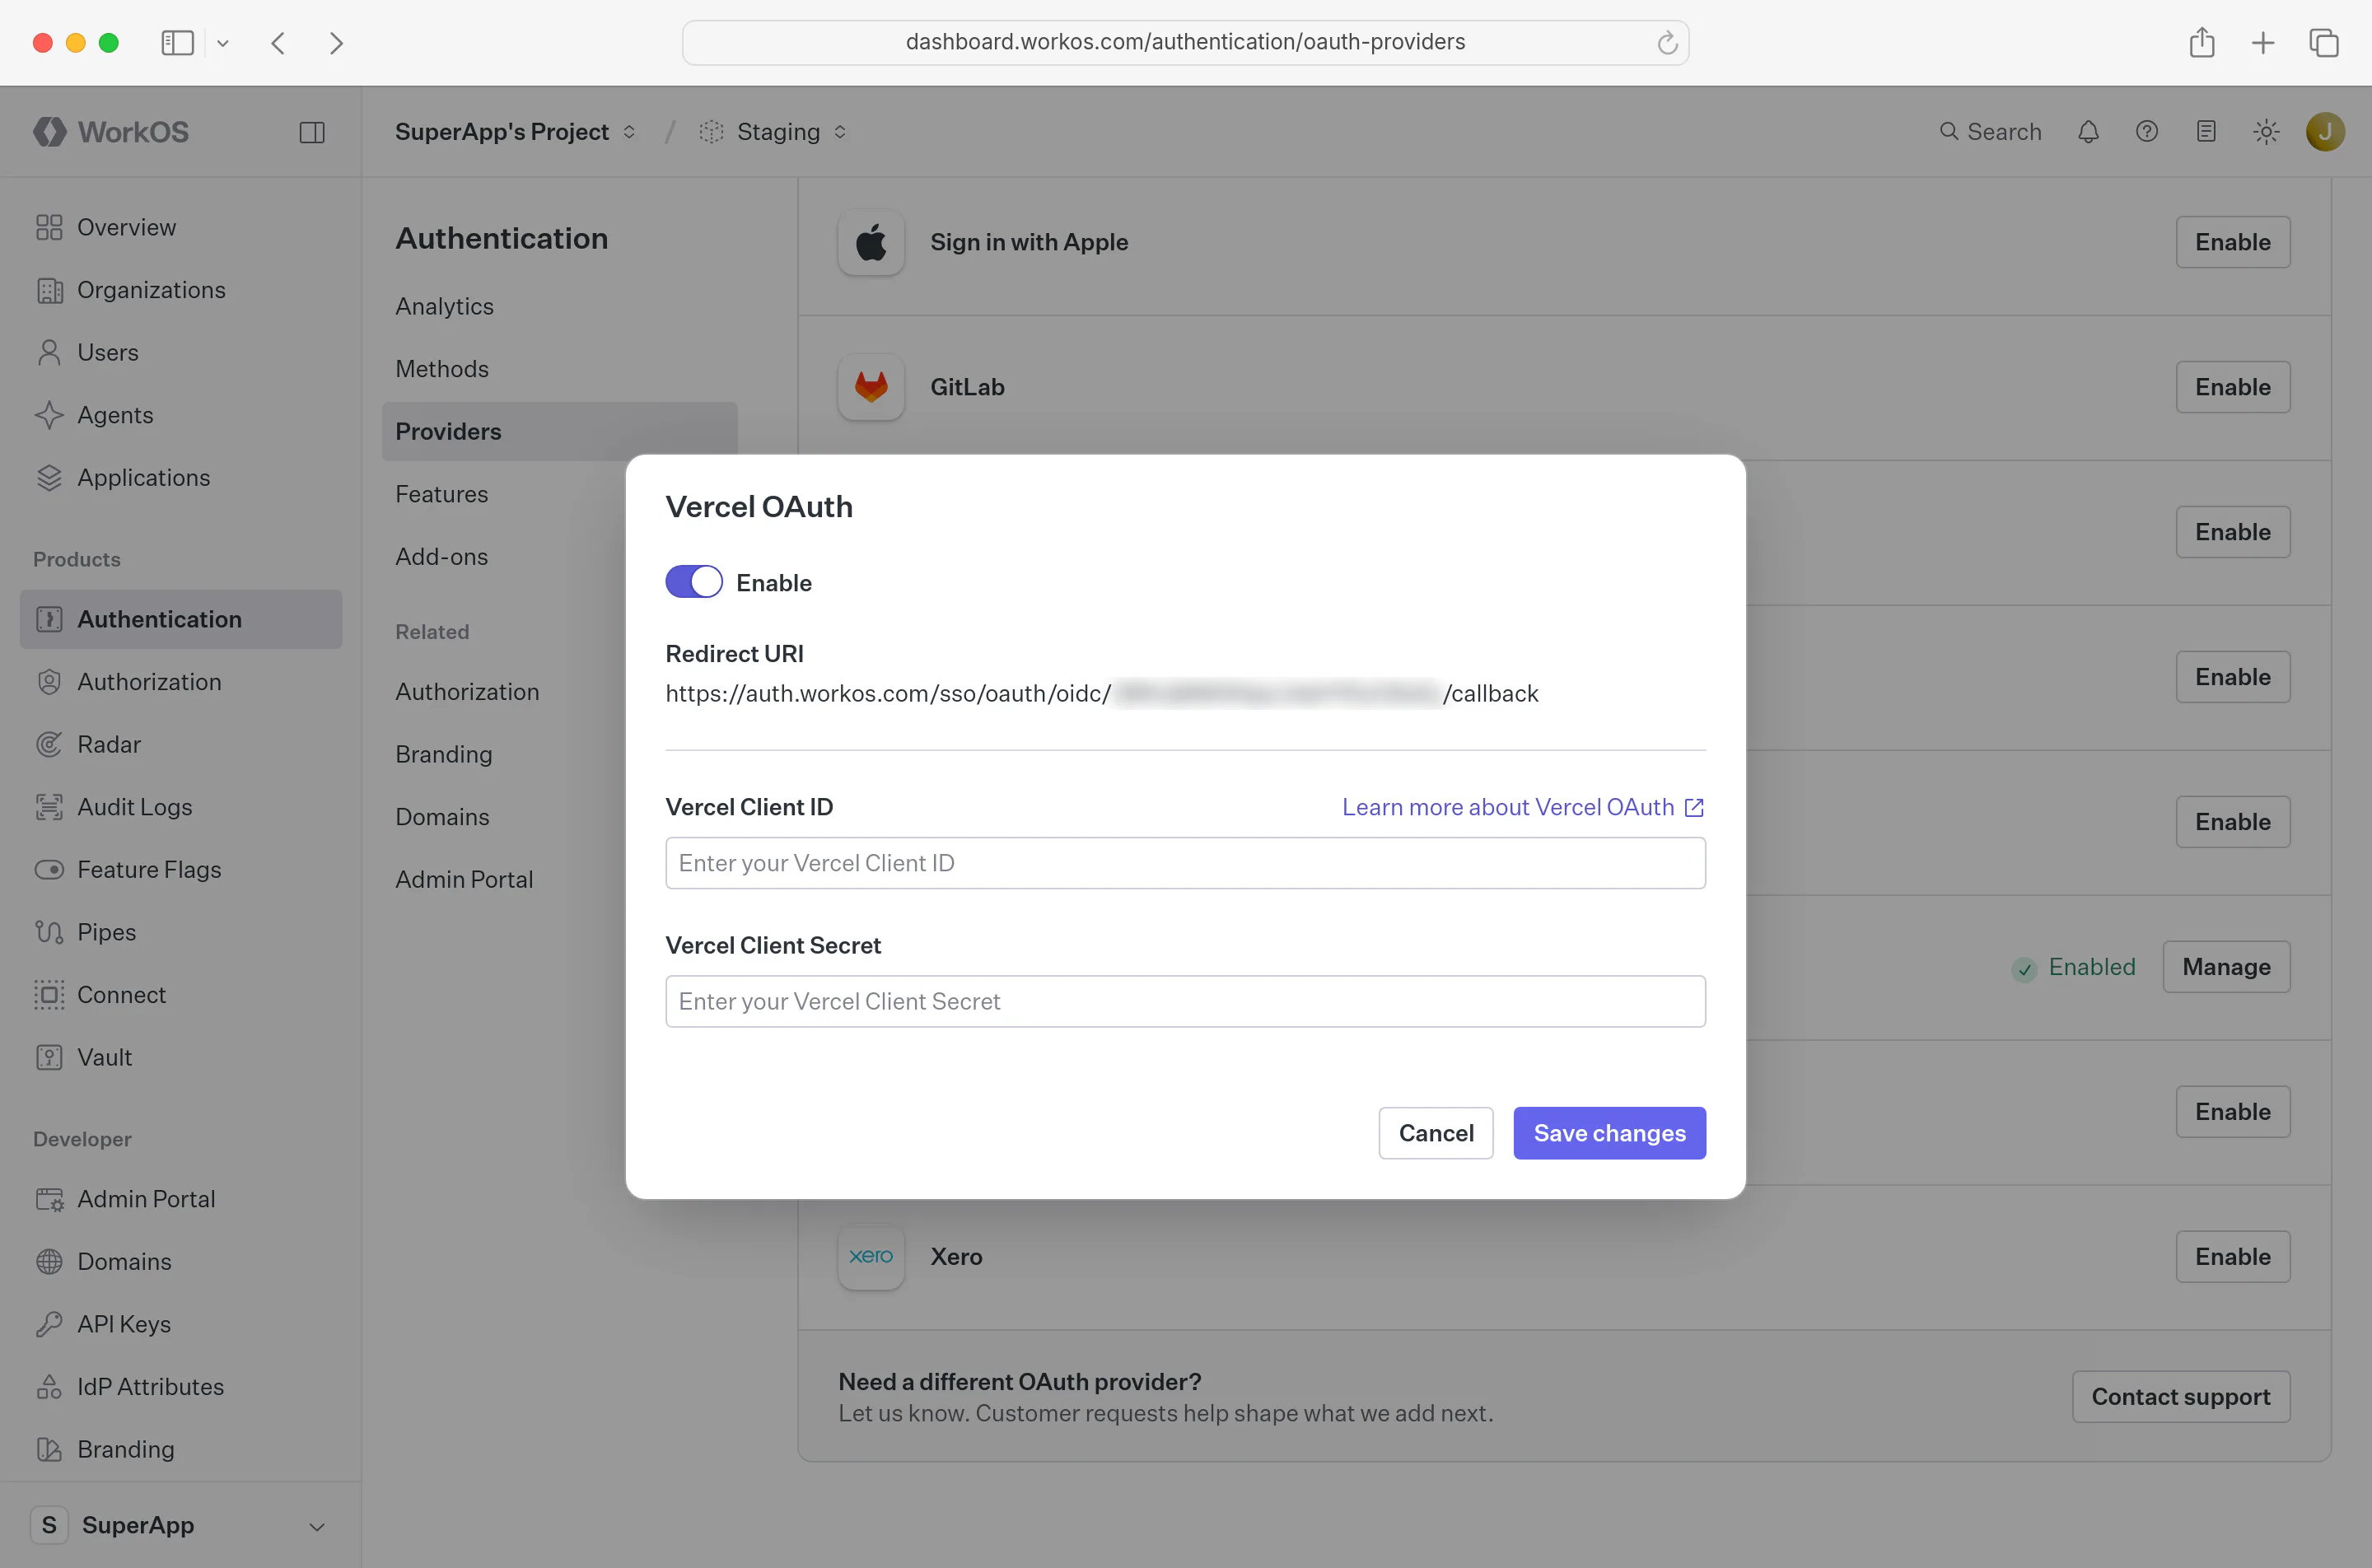Open Domains under Related section
2372x1568 pixels.
pyautogui.click(x=442, y=817)
